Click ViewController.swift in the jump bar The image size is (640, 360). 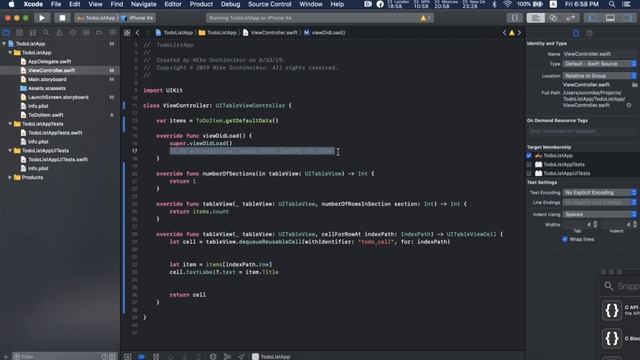(270, 33)
